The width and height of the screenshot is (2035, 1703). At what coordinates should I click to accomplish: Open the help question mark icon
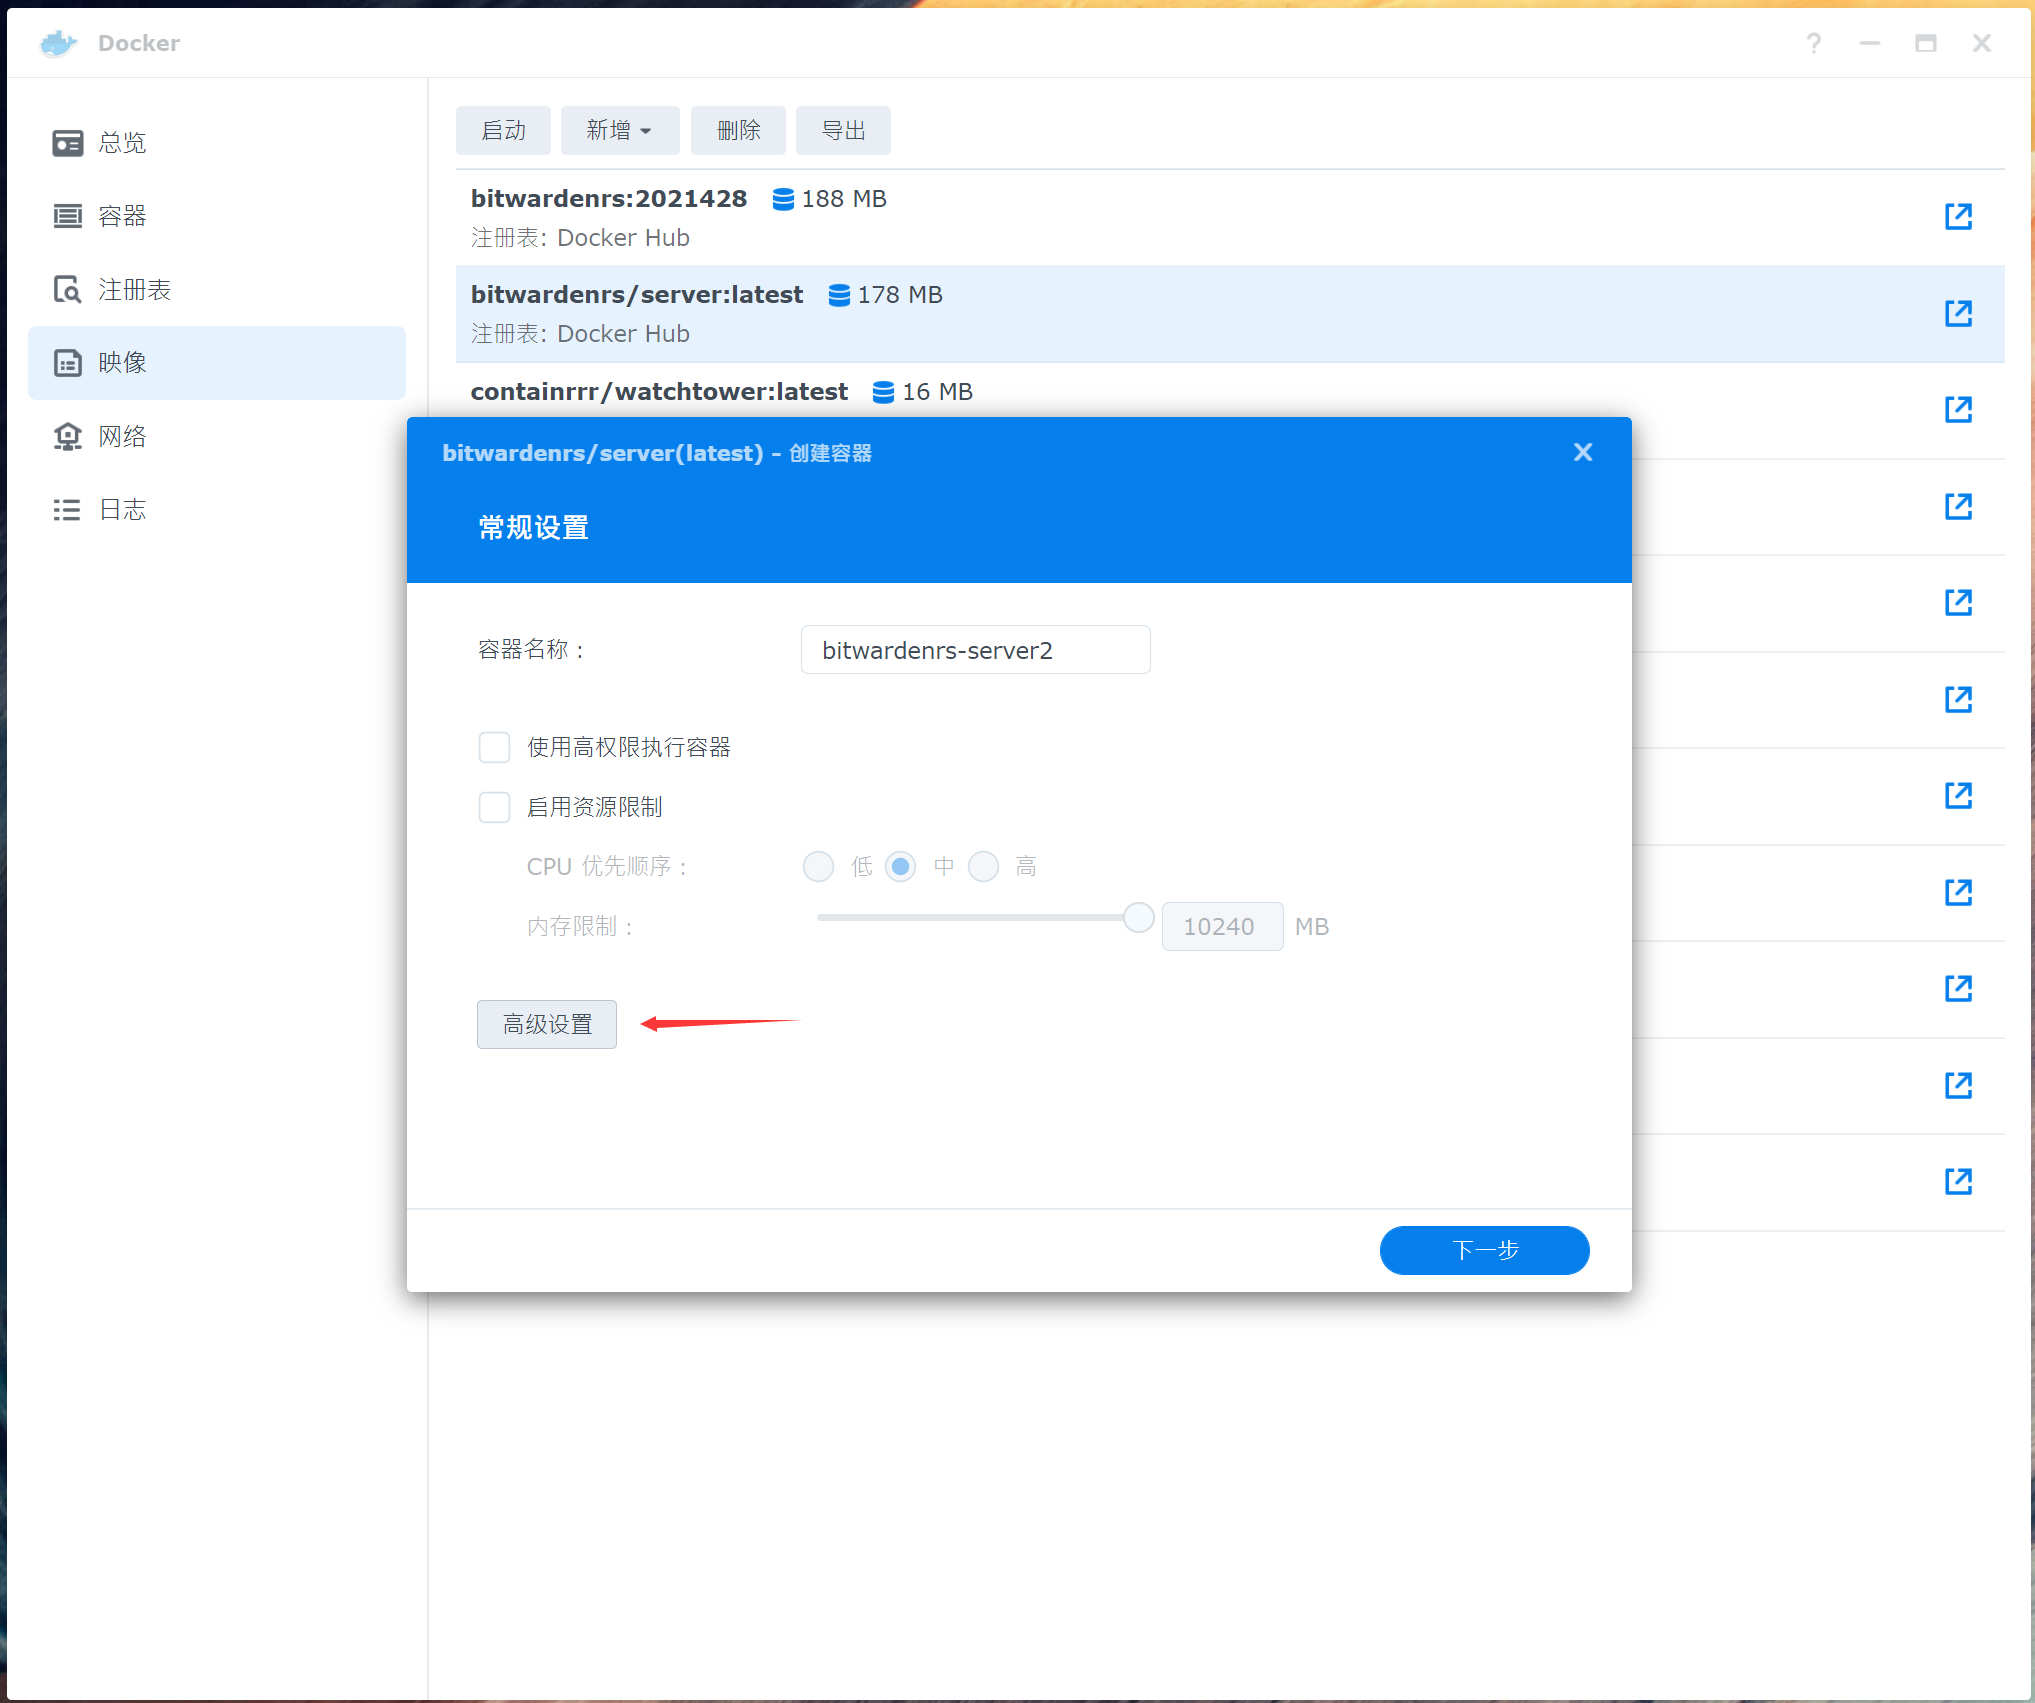click(1814, 43)
